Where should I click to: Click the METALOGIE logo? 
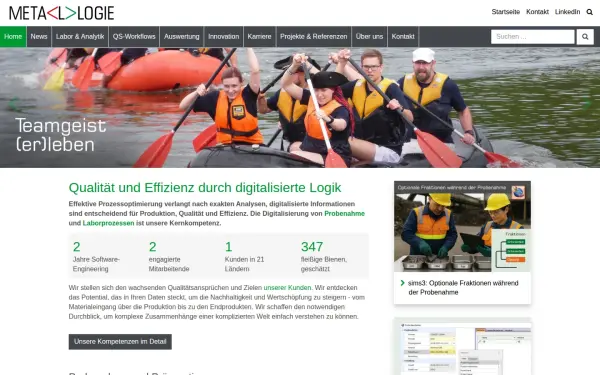pos(62,13)
